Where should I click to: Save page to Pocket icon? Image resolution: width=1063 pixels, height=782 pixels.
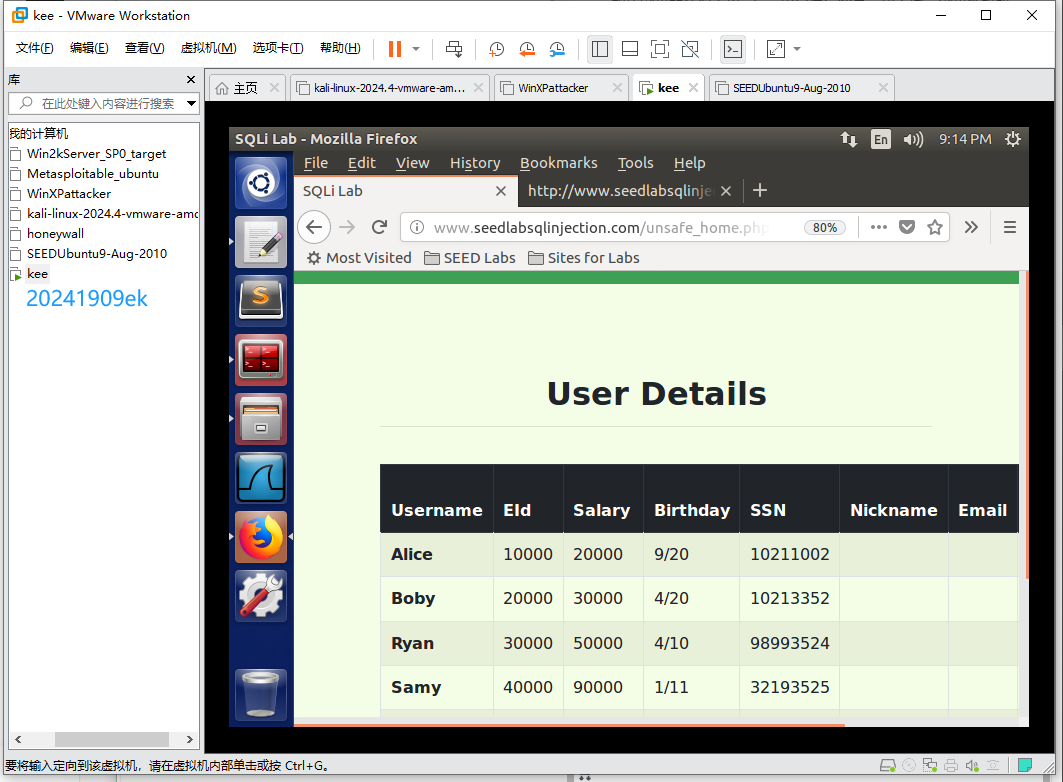[x=907, y=227]
